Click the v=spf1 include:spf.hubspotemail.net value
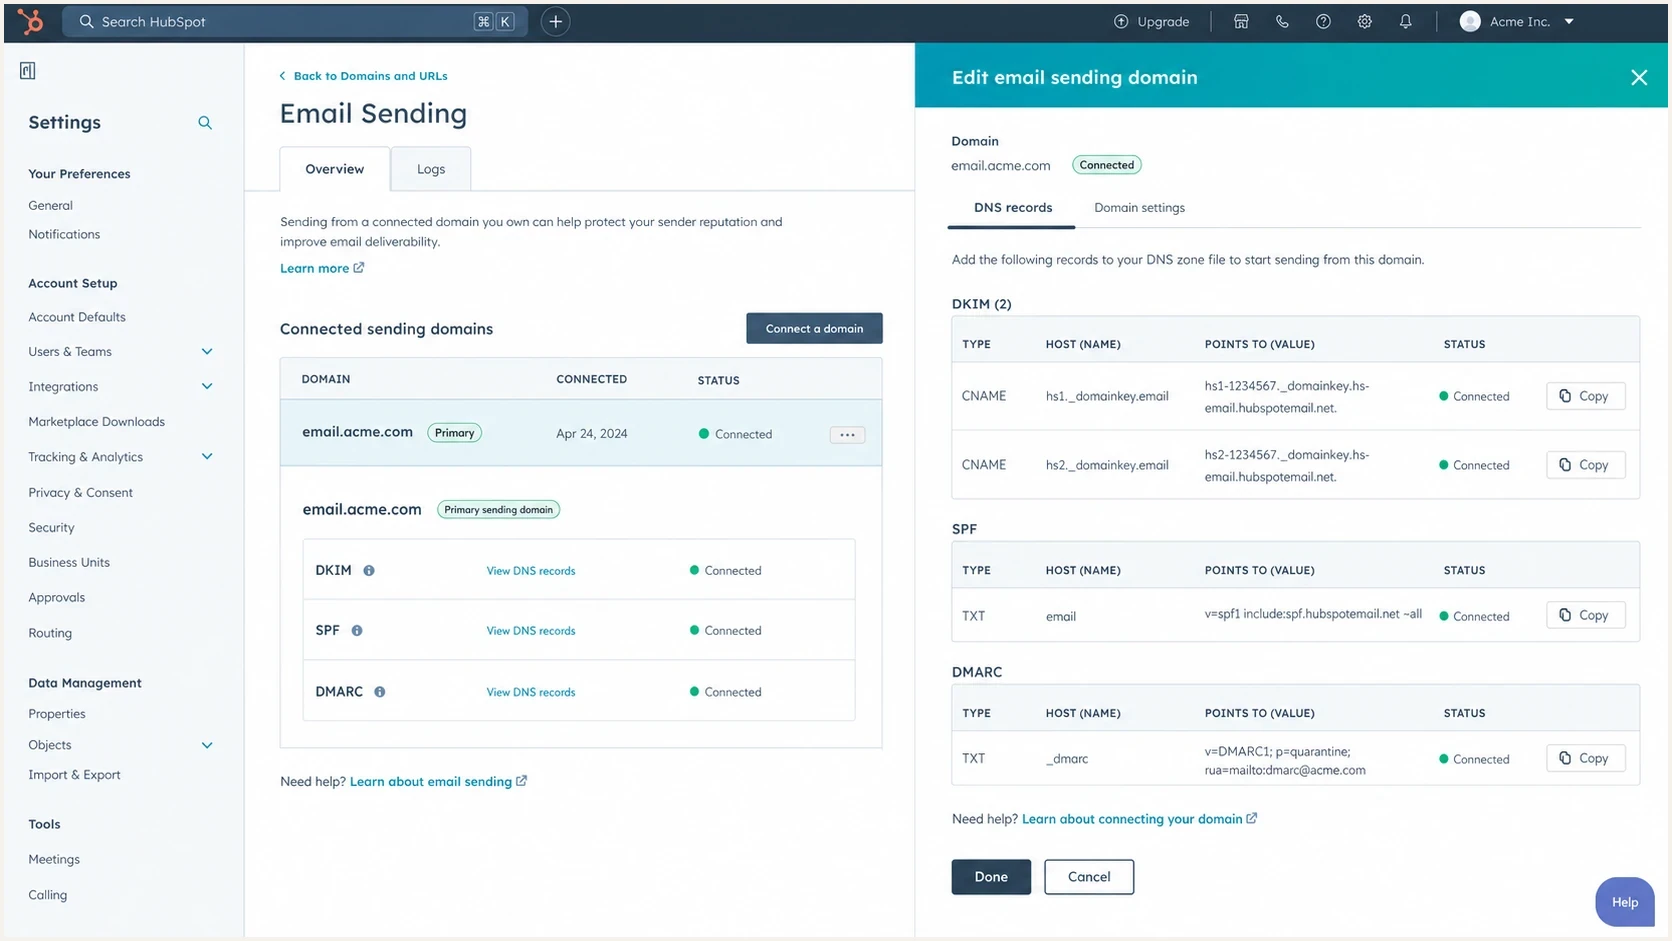 [x=1313, y=614]
